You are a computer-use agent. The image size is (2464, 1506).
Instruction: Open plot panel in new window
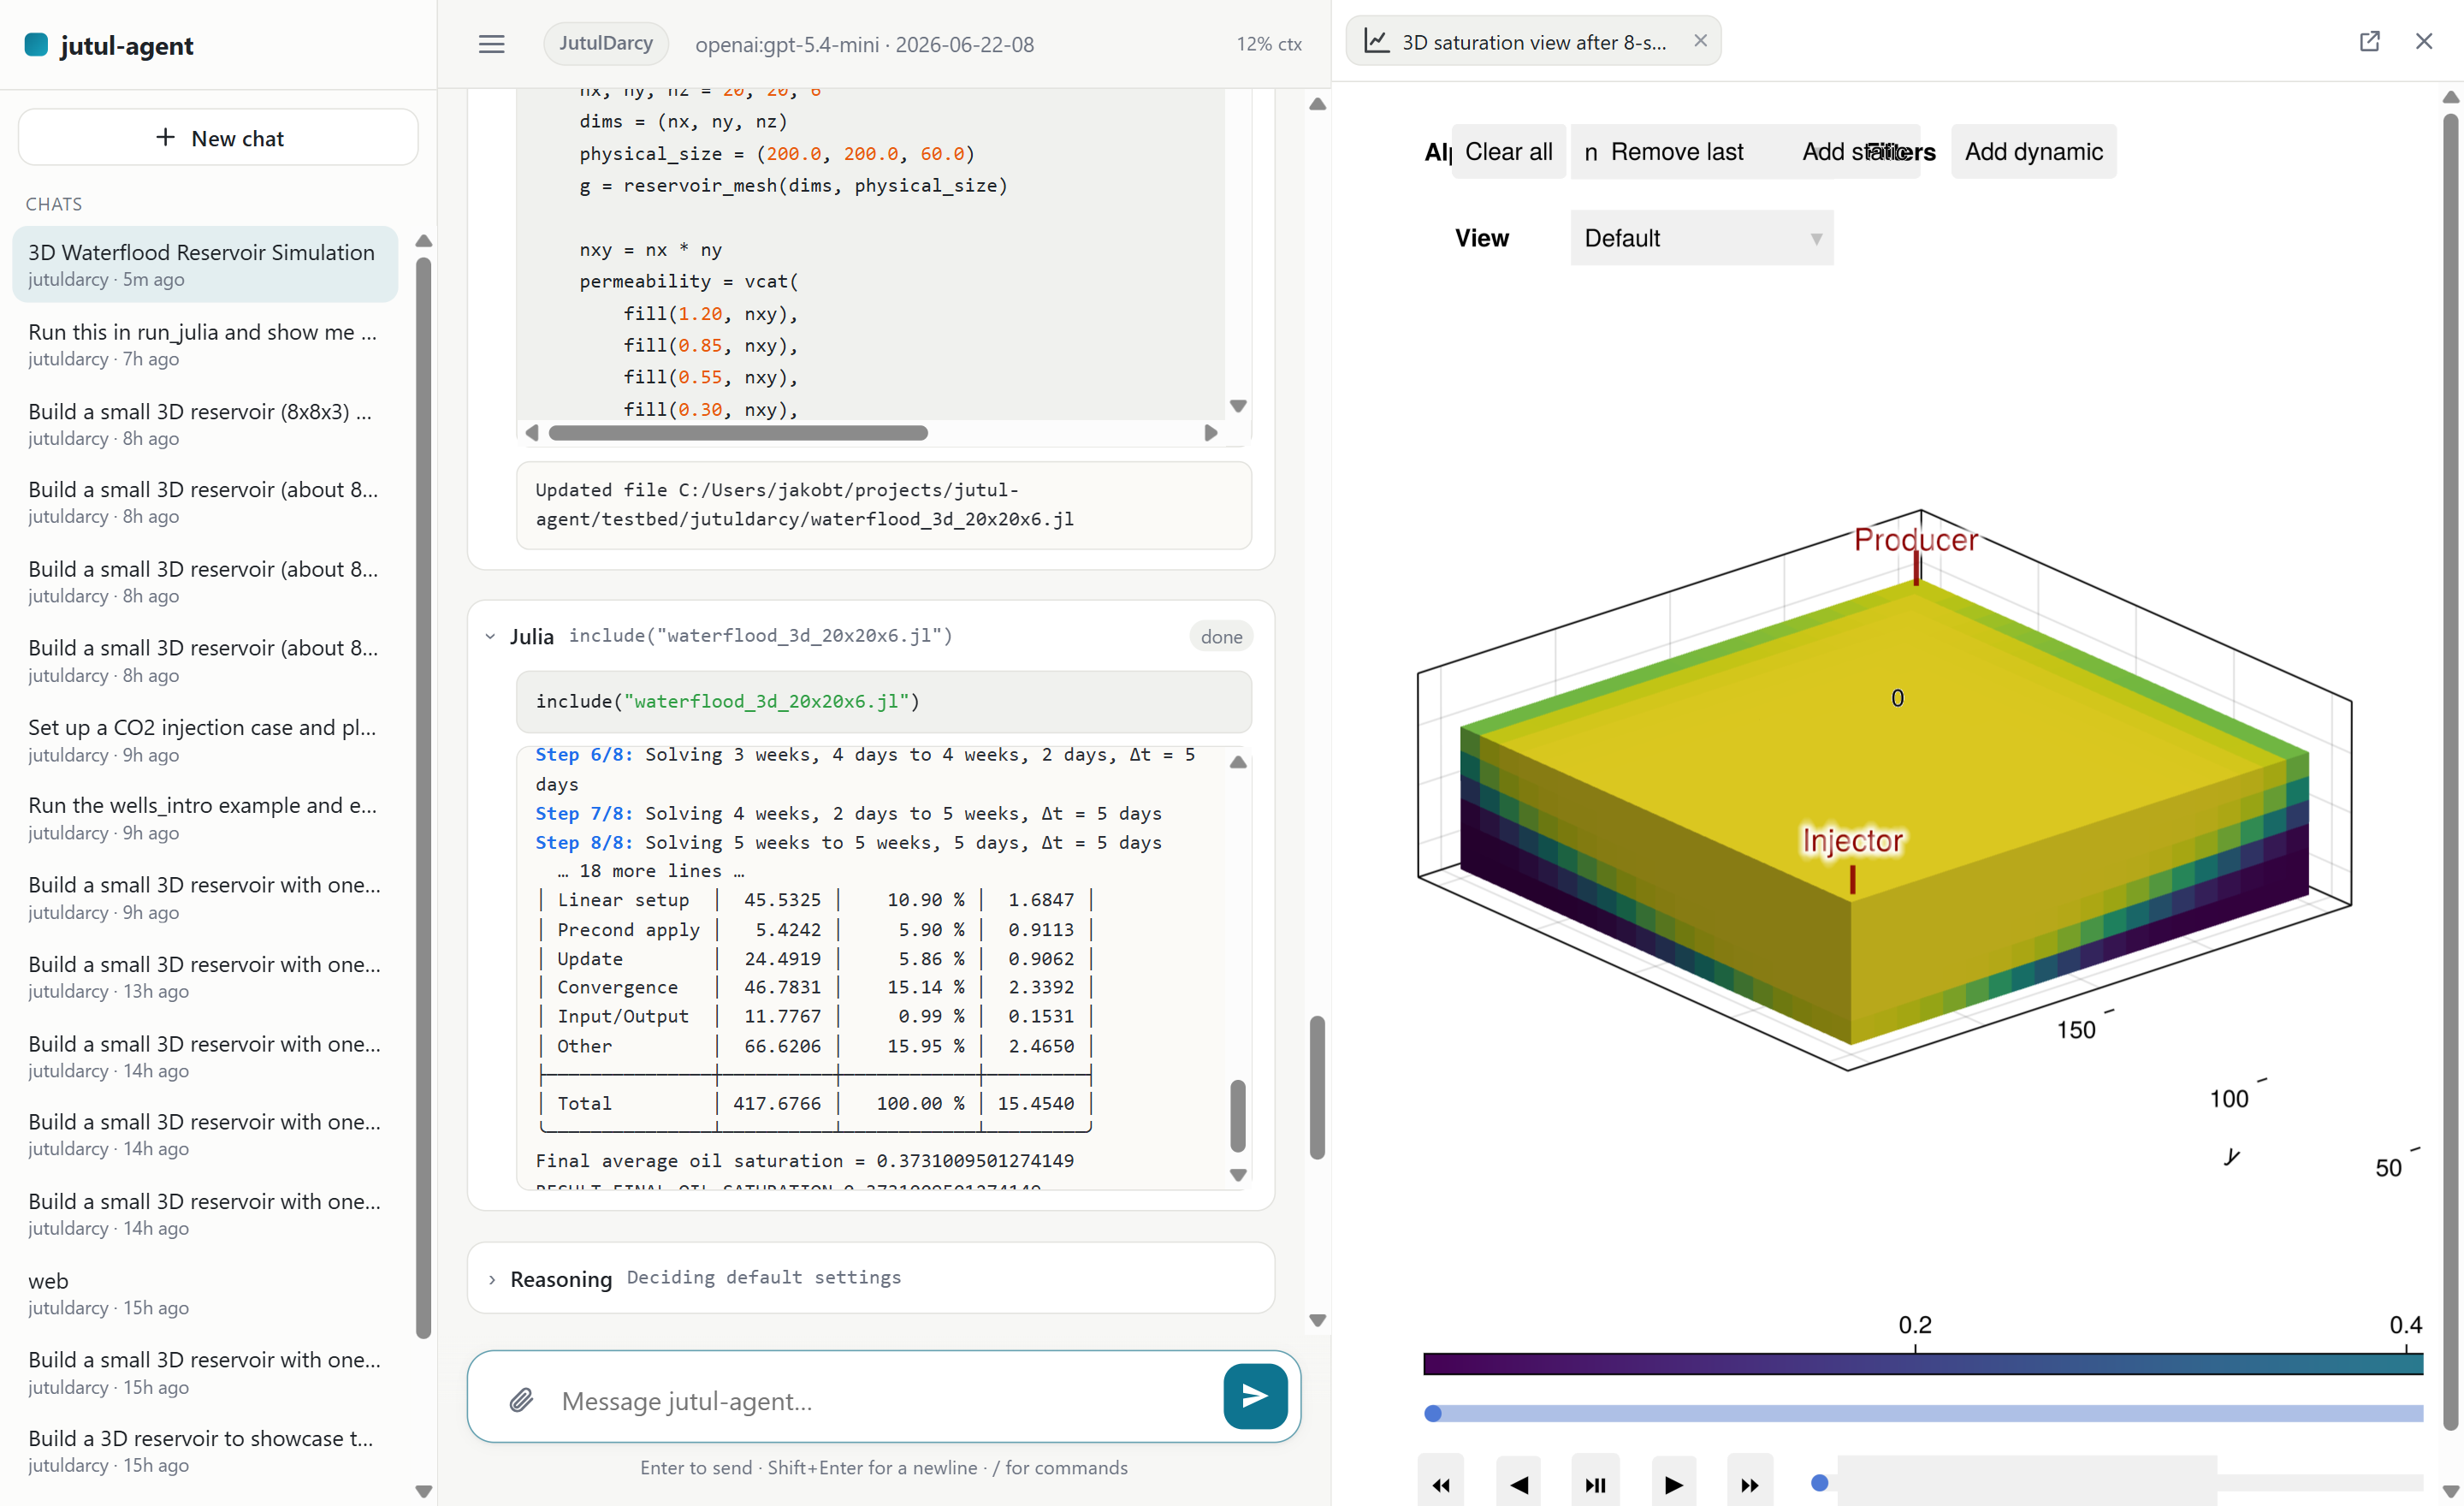click(2369, 41)
